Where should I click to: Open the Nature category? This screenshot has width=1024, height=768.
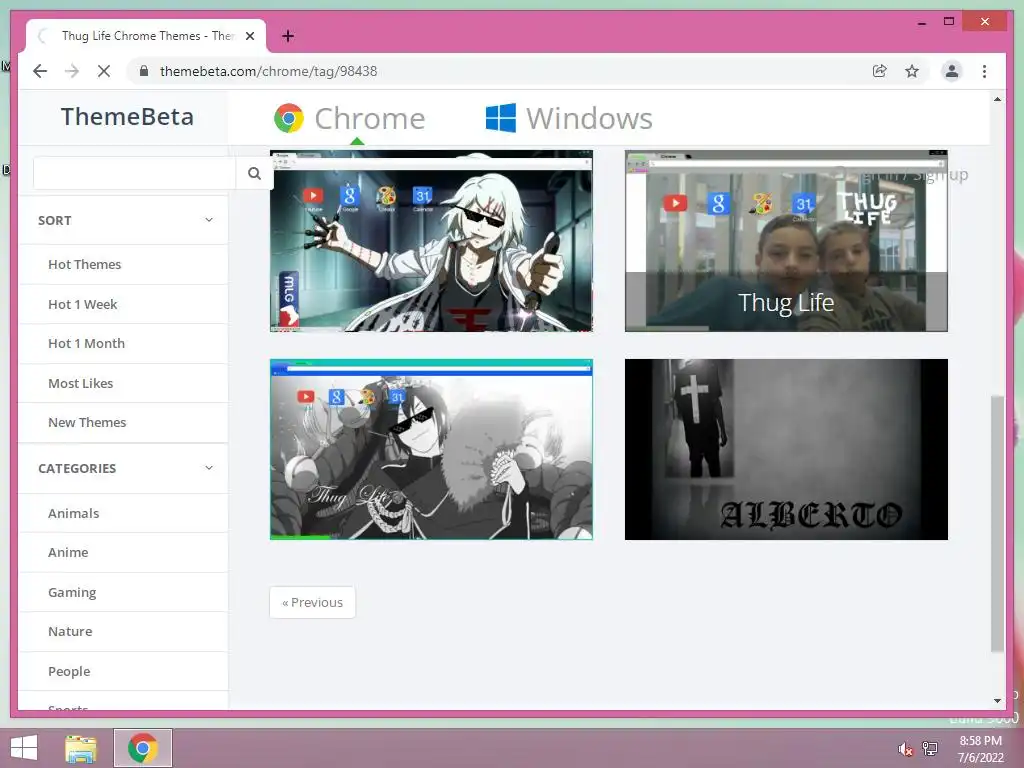[70, 632]
